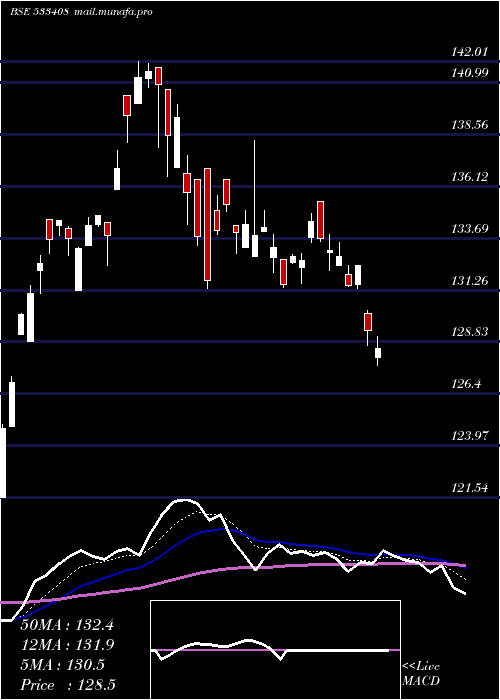This screenshot has height=700, width=500.
Task: Click the 131.26 price level label
Action: 469,280
